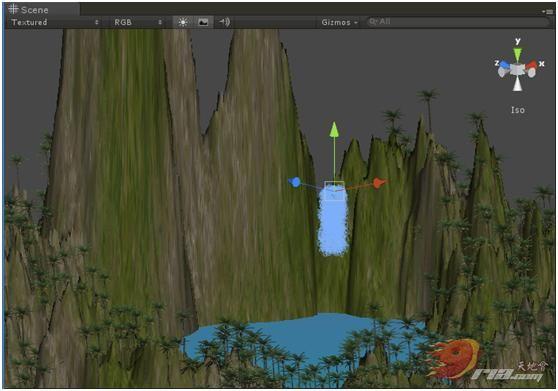
Task: Grab the green Y move arrow handle
Action: tap(334, 130)
